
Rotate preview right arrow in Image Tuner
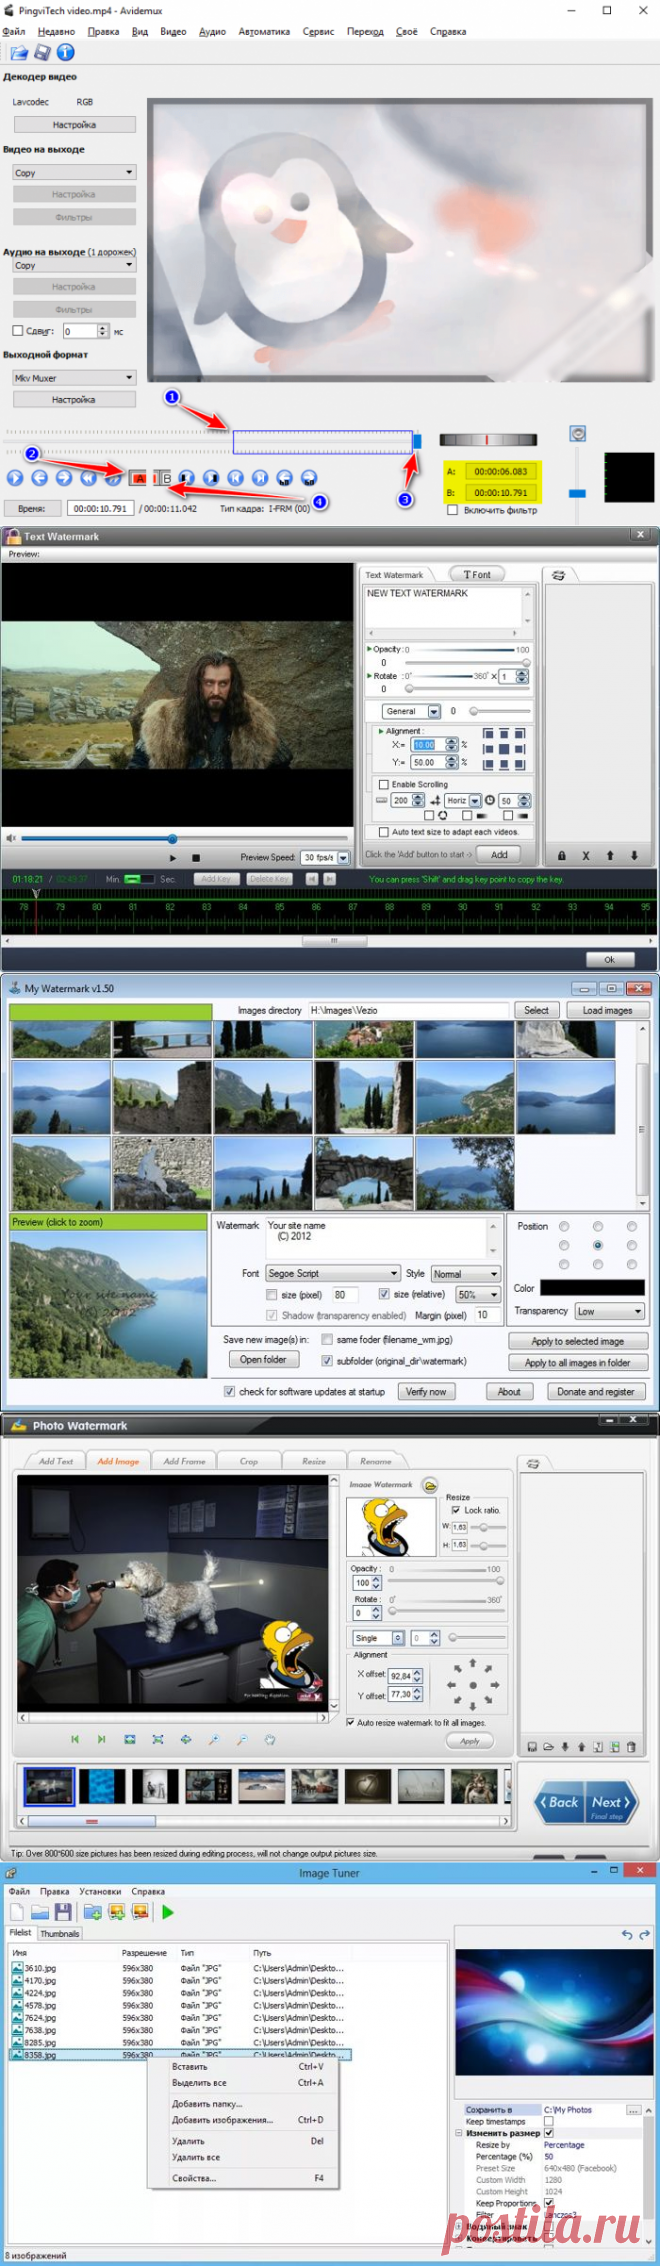[x=644, y=1935]
